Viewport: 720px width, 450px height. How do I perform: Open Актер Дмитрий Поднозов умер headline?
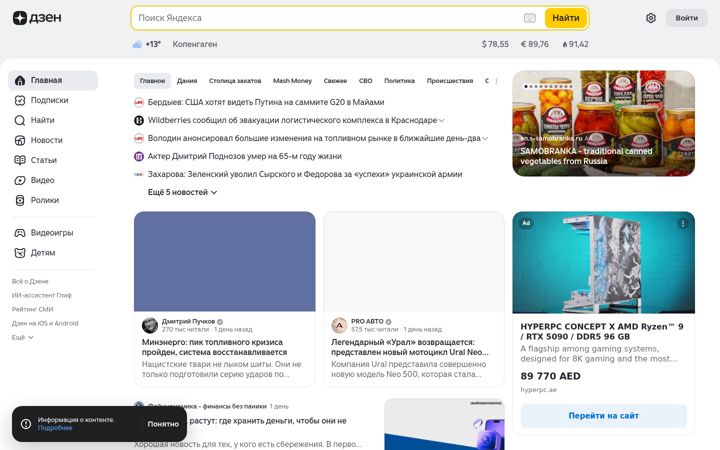[x=245, y=156]
